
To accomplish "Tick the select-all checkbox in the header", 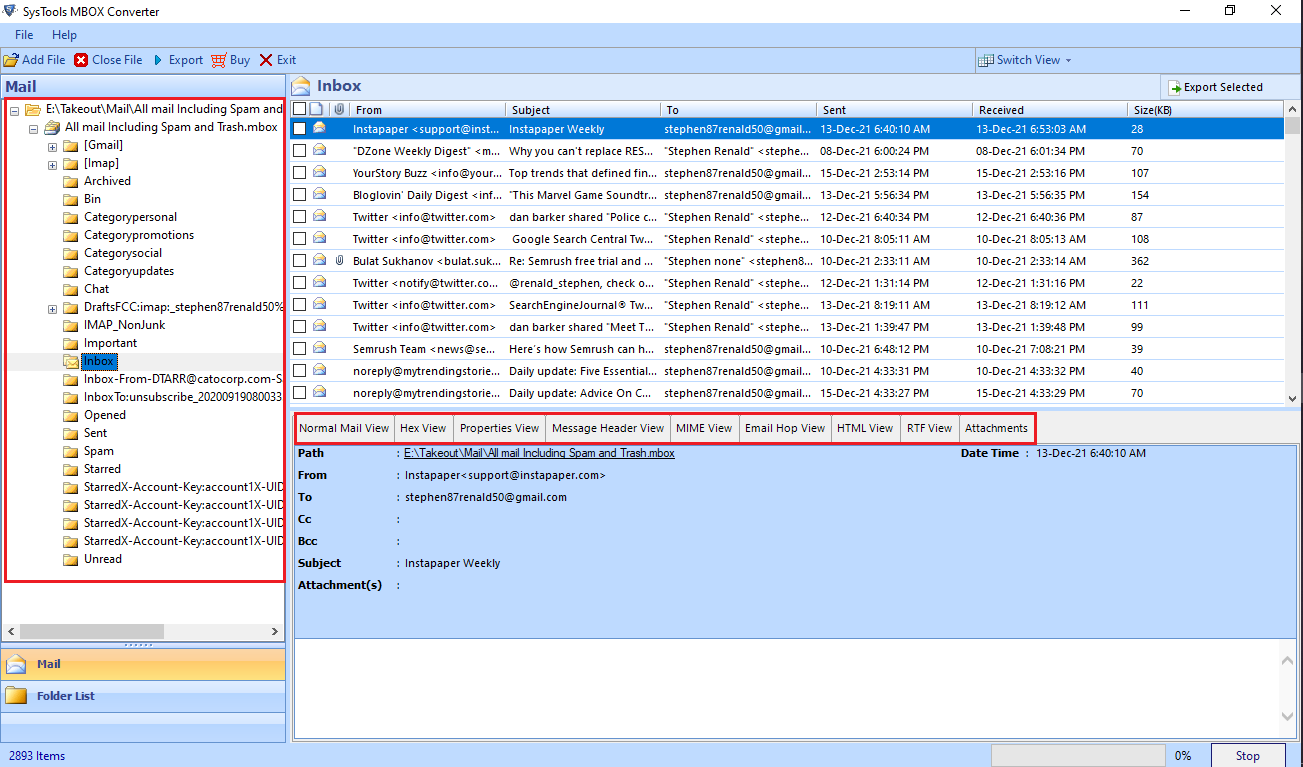I will (299, 109).
